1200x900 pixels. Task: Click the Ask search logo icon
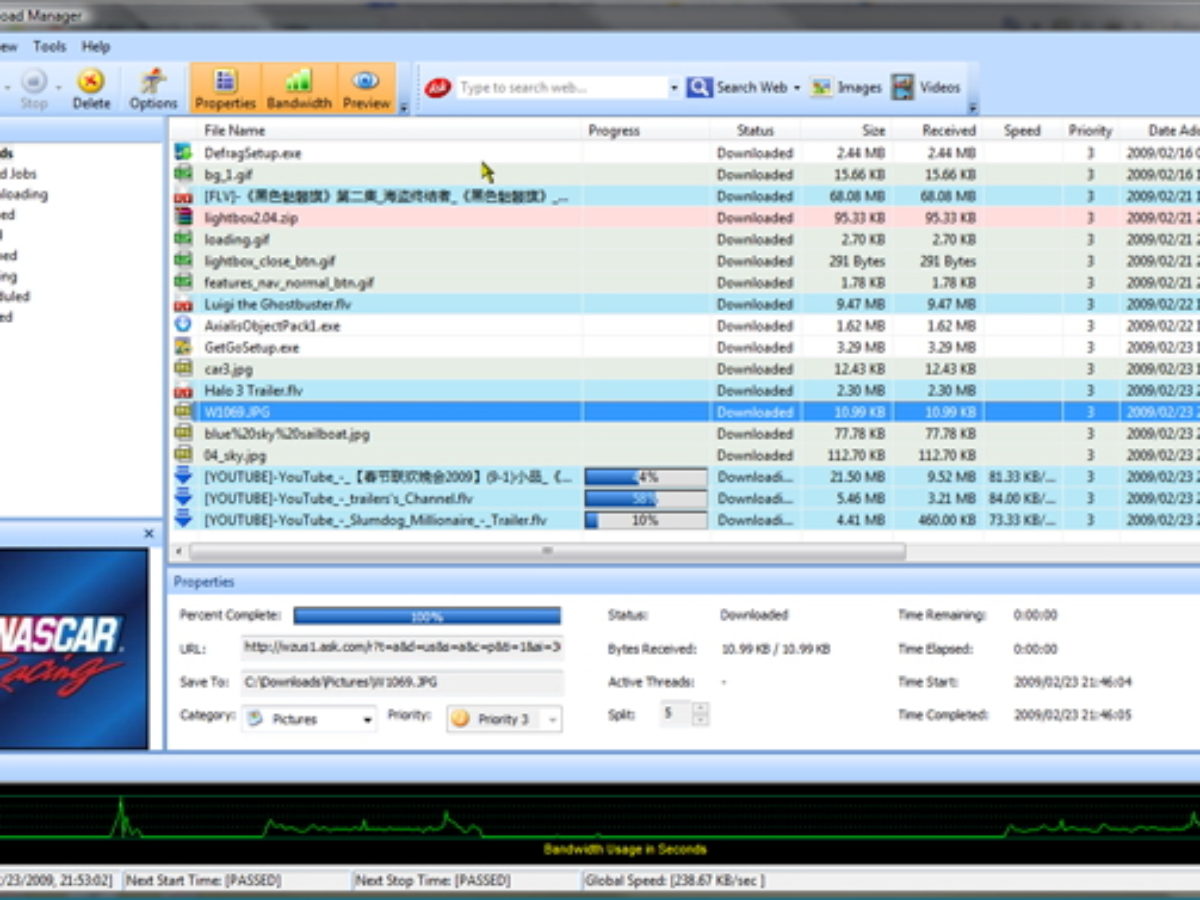tap(438, 88)
